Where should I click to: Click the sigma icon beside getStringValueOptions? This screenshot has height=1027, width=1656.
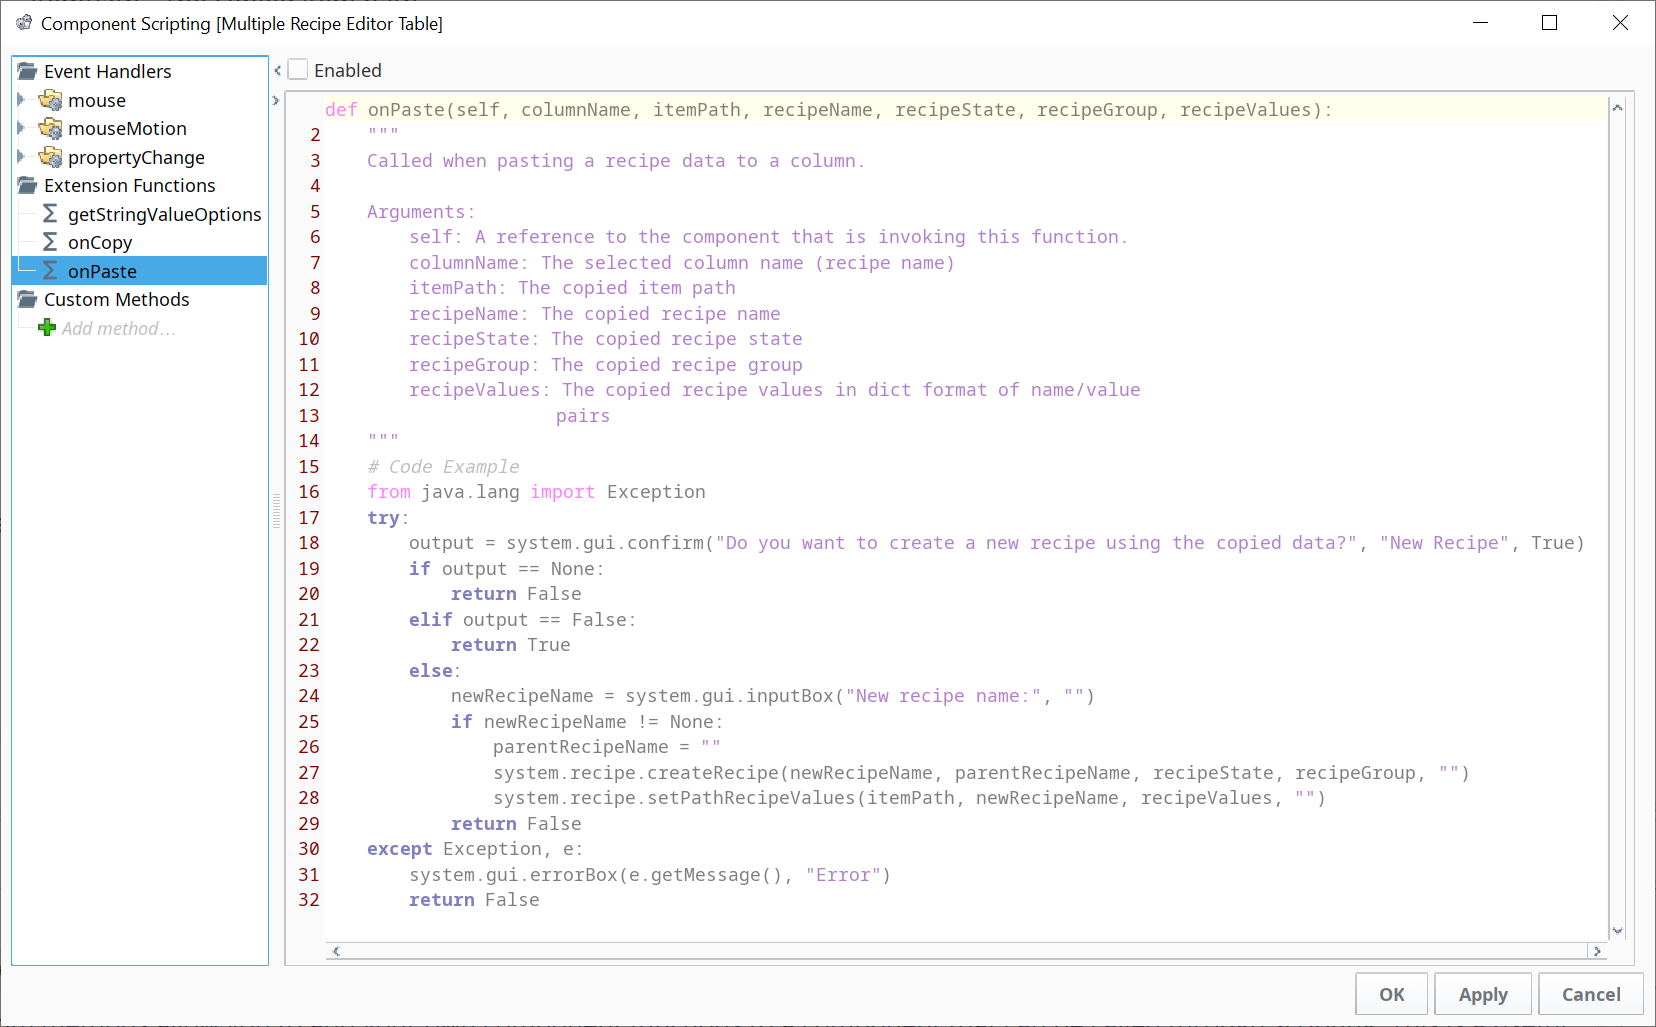click(x=50, y=214)
